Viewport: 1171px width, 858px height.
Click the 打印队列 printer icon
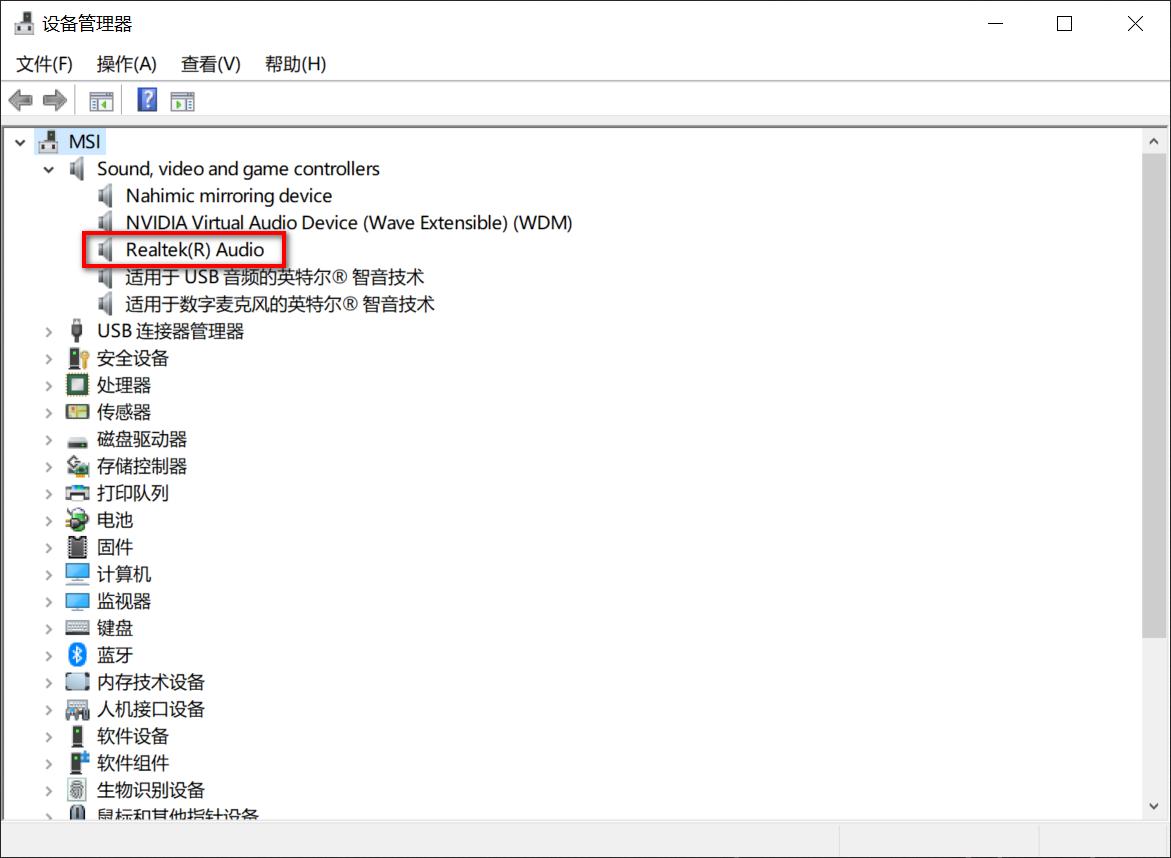76,493
